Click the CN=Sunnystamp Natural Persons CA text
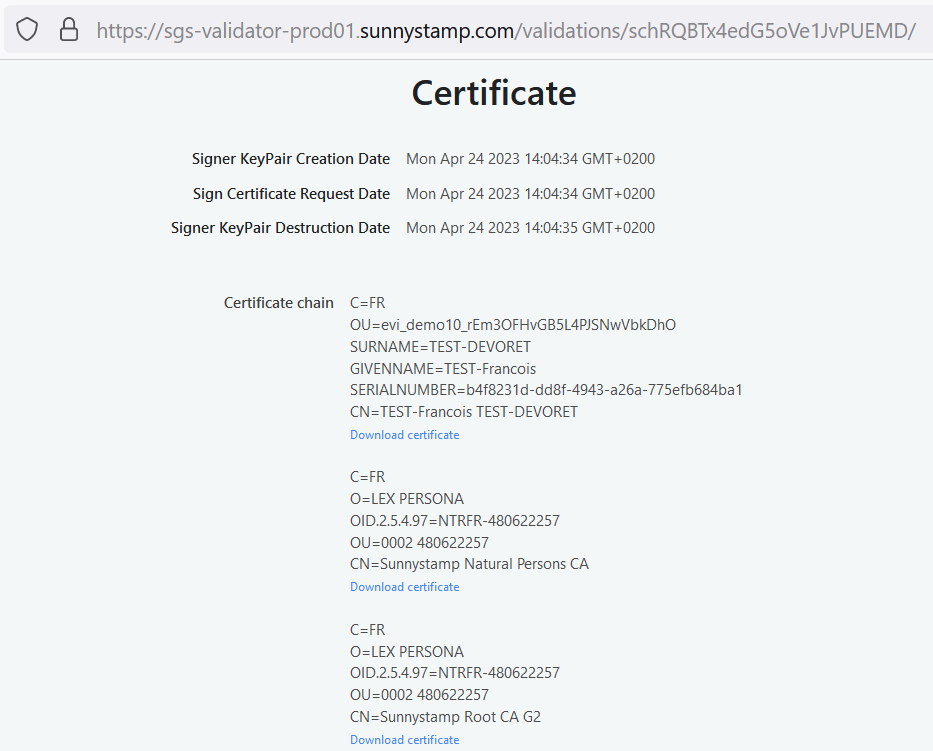This screenshot has height=751, width=933. (x=469, y=564)
